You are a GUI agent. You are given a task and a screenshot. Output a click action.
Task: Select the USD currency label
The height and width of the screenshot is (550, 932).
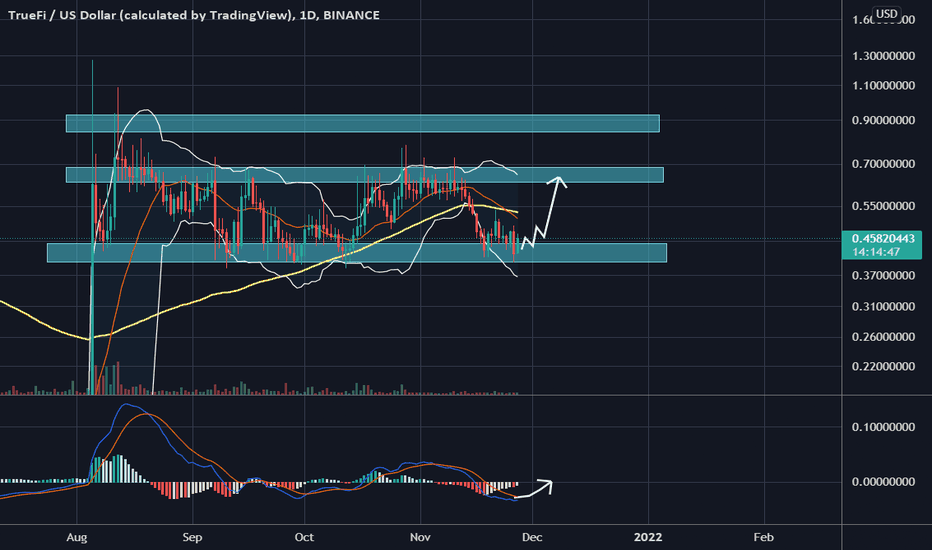click(x=886, y=14)
